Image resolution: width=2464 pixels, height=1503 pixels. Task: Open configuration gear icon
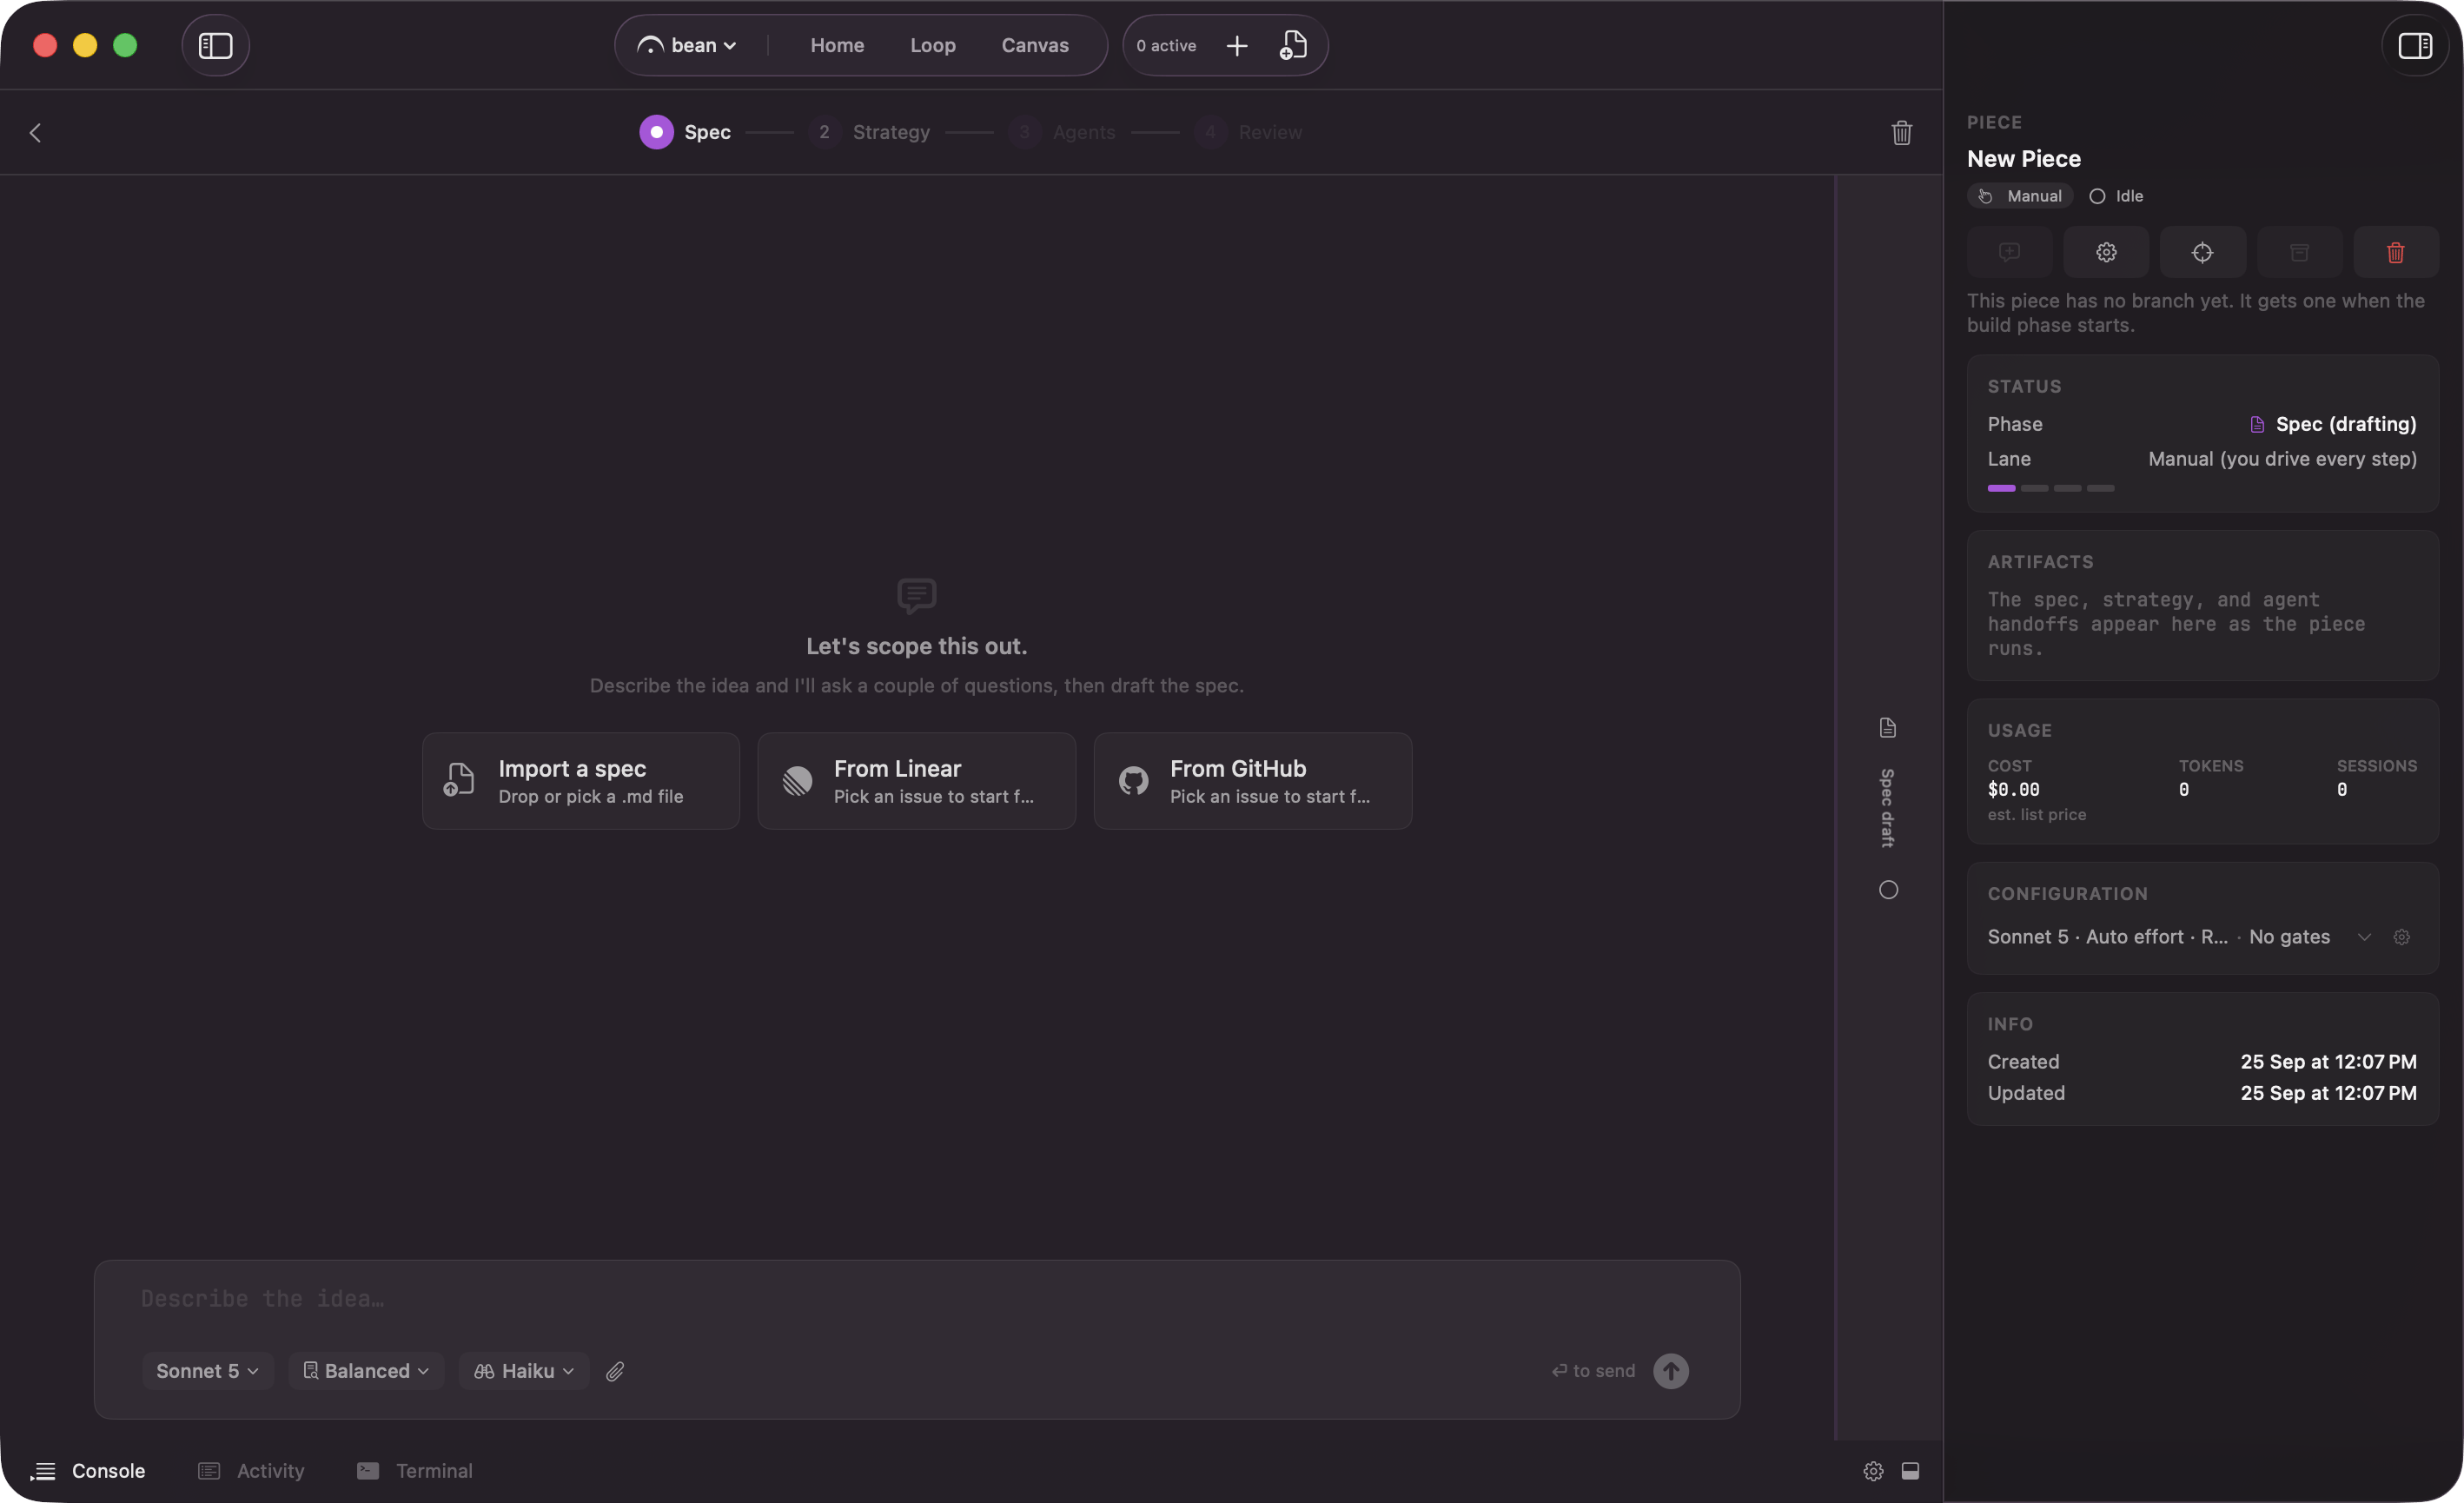pos(2401,937)
